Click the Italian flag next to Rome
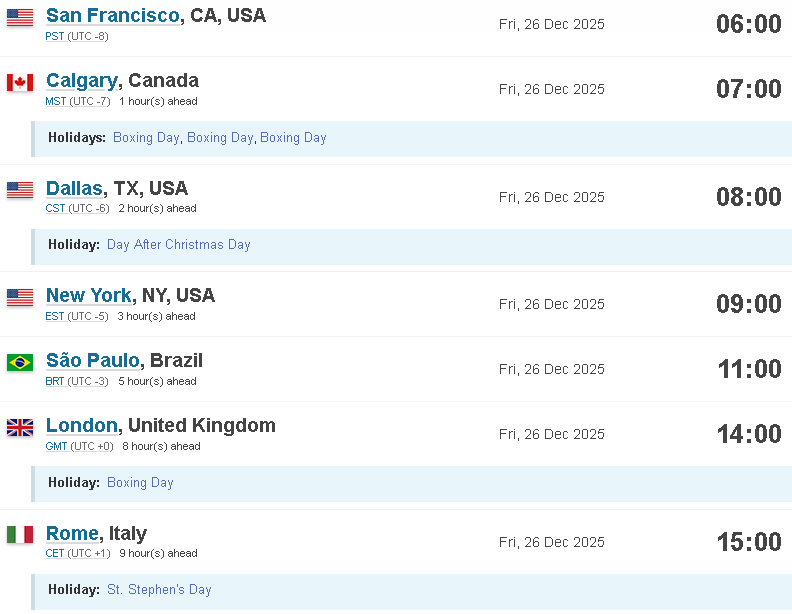Image resolution: width=792 pixels, height=614 pixels. tap(20, 534)
